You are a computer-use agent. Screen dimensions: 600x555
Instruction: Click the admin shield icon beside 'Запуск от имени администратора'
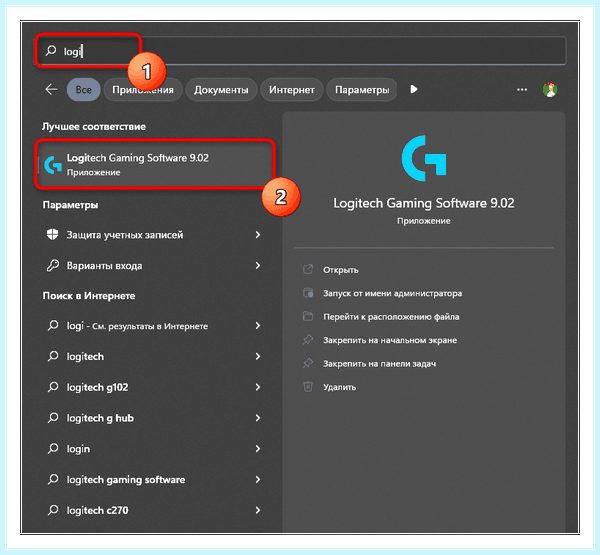click(308, 293)
